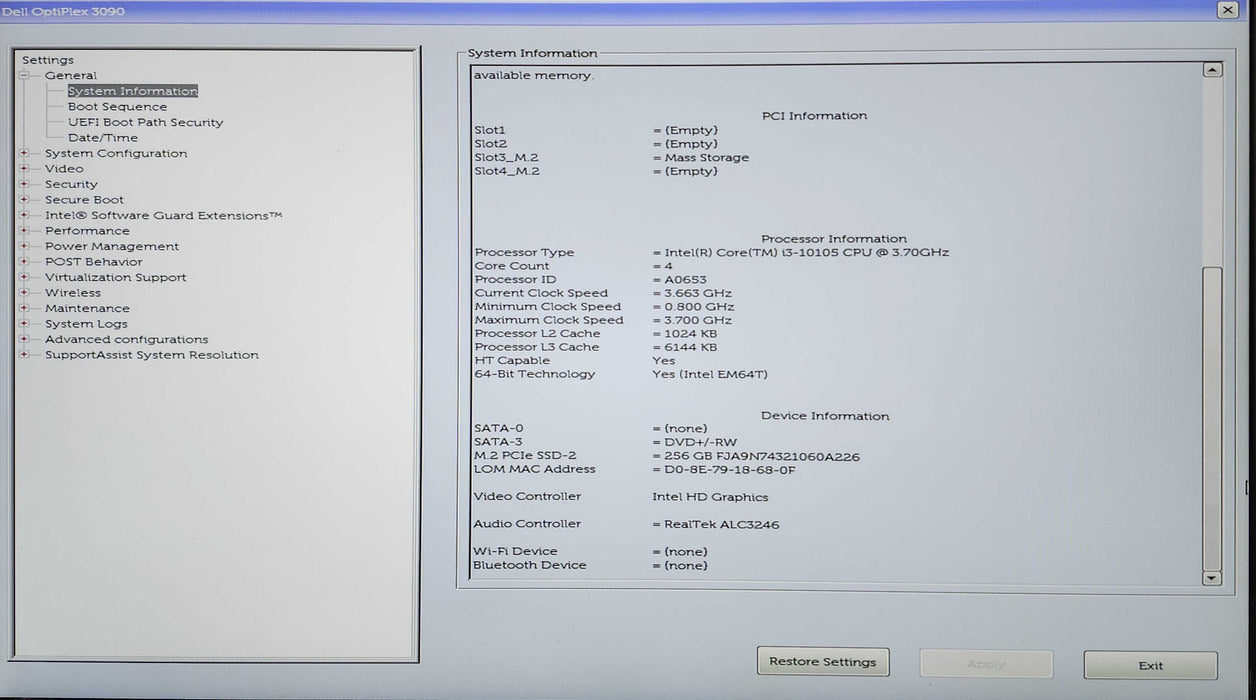Screen dimensions: 1256x700
Task: Expand the Performance node
Action: pos(24,231)
